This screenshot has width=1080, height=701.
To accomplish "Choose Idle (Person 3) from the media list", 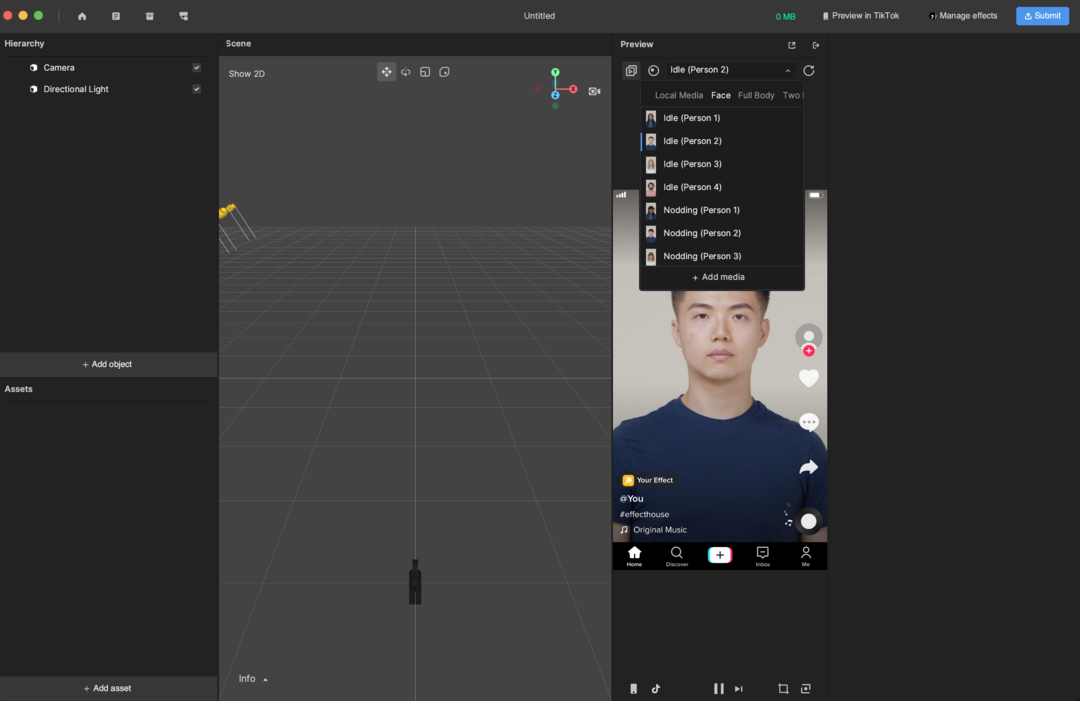I will point(722,164).
